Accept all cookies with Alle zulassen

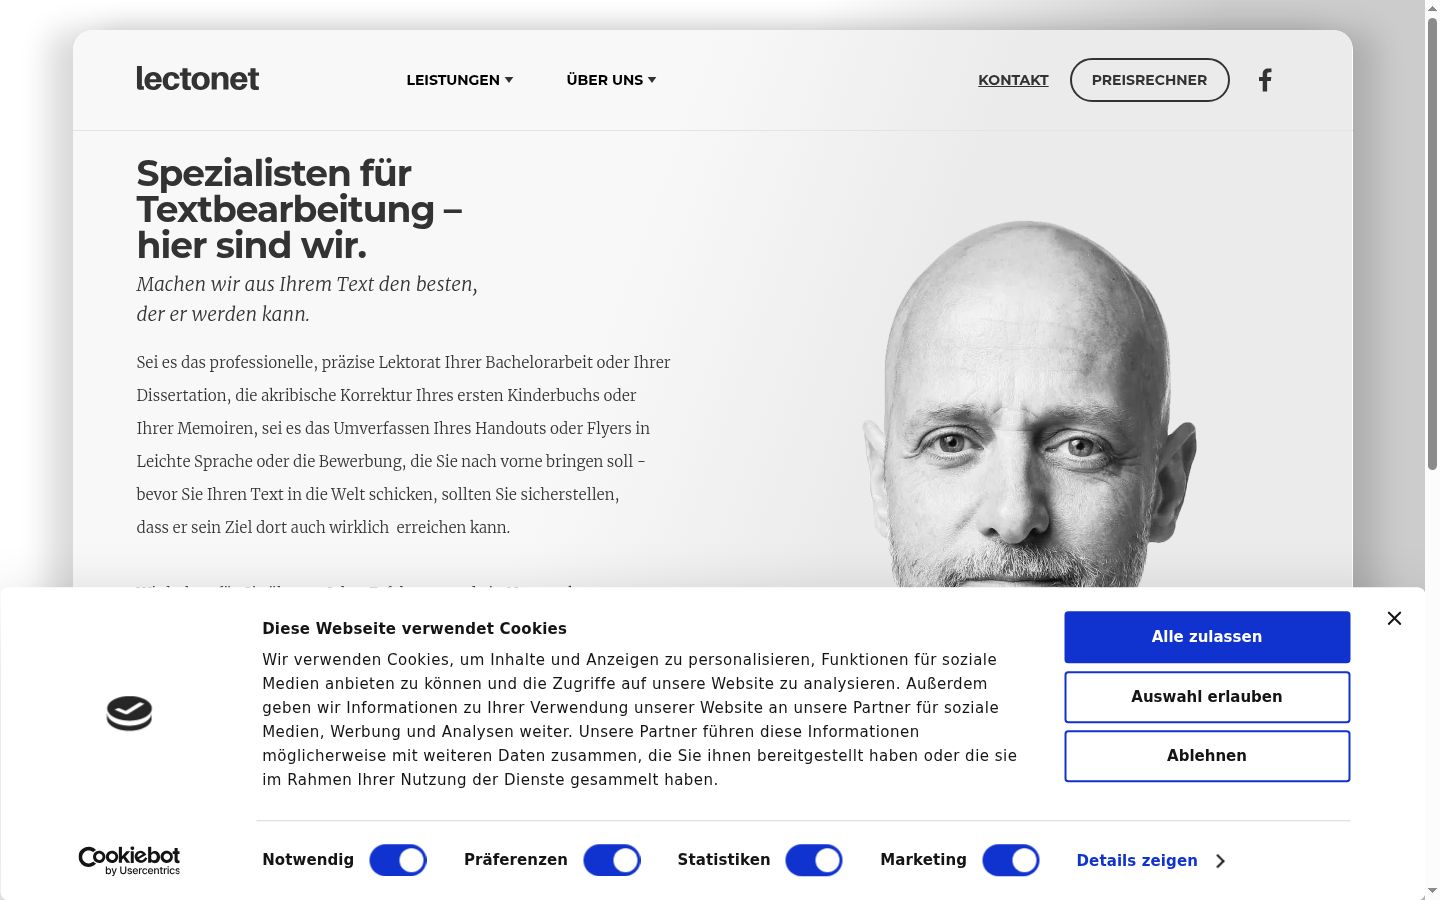(1207, 637)
